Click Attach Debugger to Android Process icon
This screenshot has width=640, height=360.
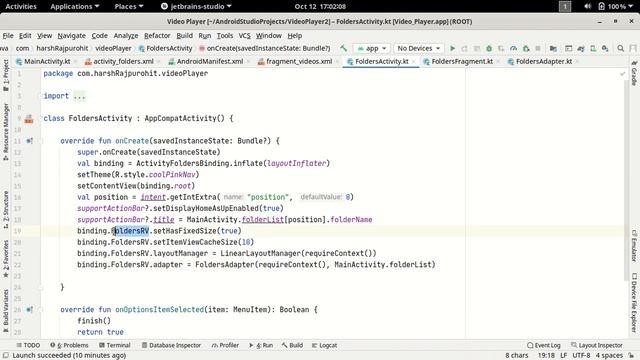pyautogui.click(x=526, y=48)
